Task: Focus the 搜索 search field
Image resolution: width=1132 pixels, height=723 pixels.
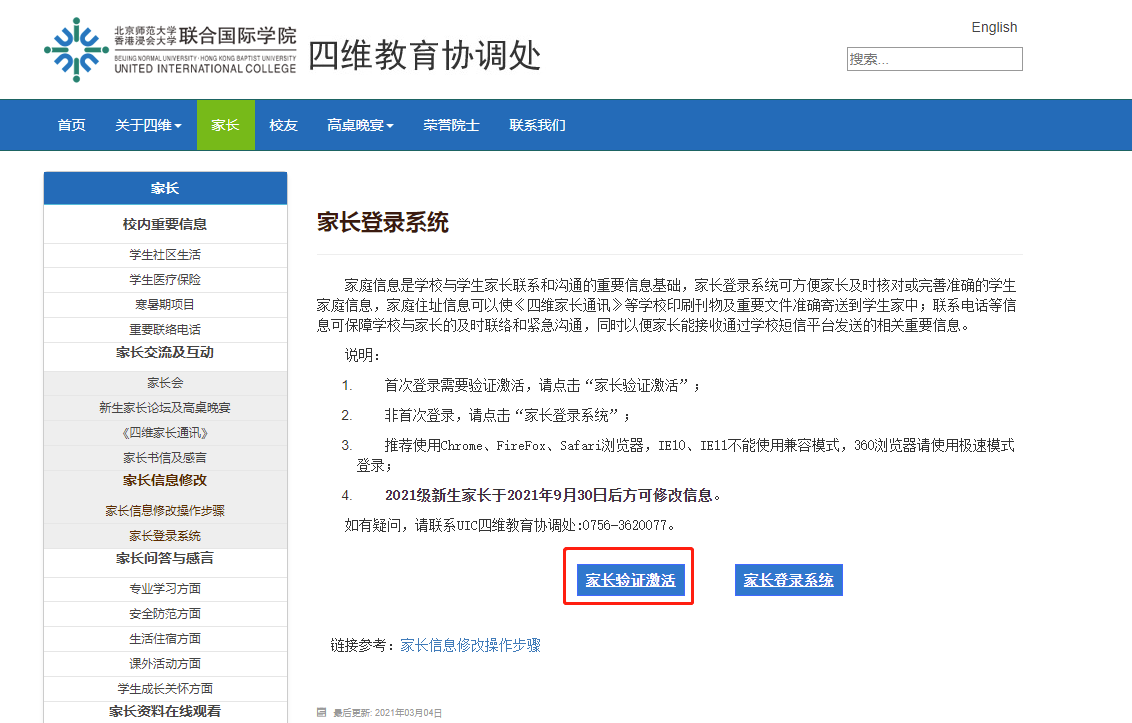Action: point(934,59)
